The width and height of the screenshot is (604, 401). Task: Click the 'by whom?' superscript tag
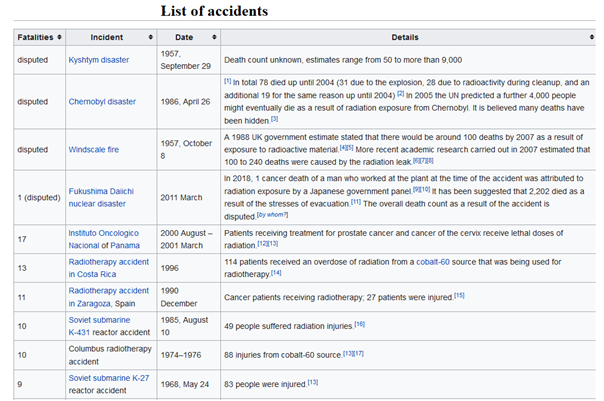pos(273,214)
